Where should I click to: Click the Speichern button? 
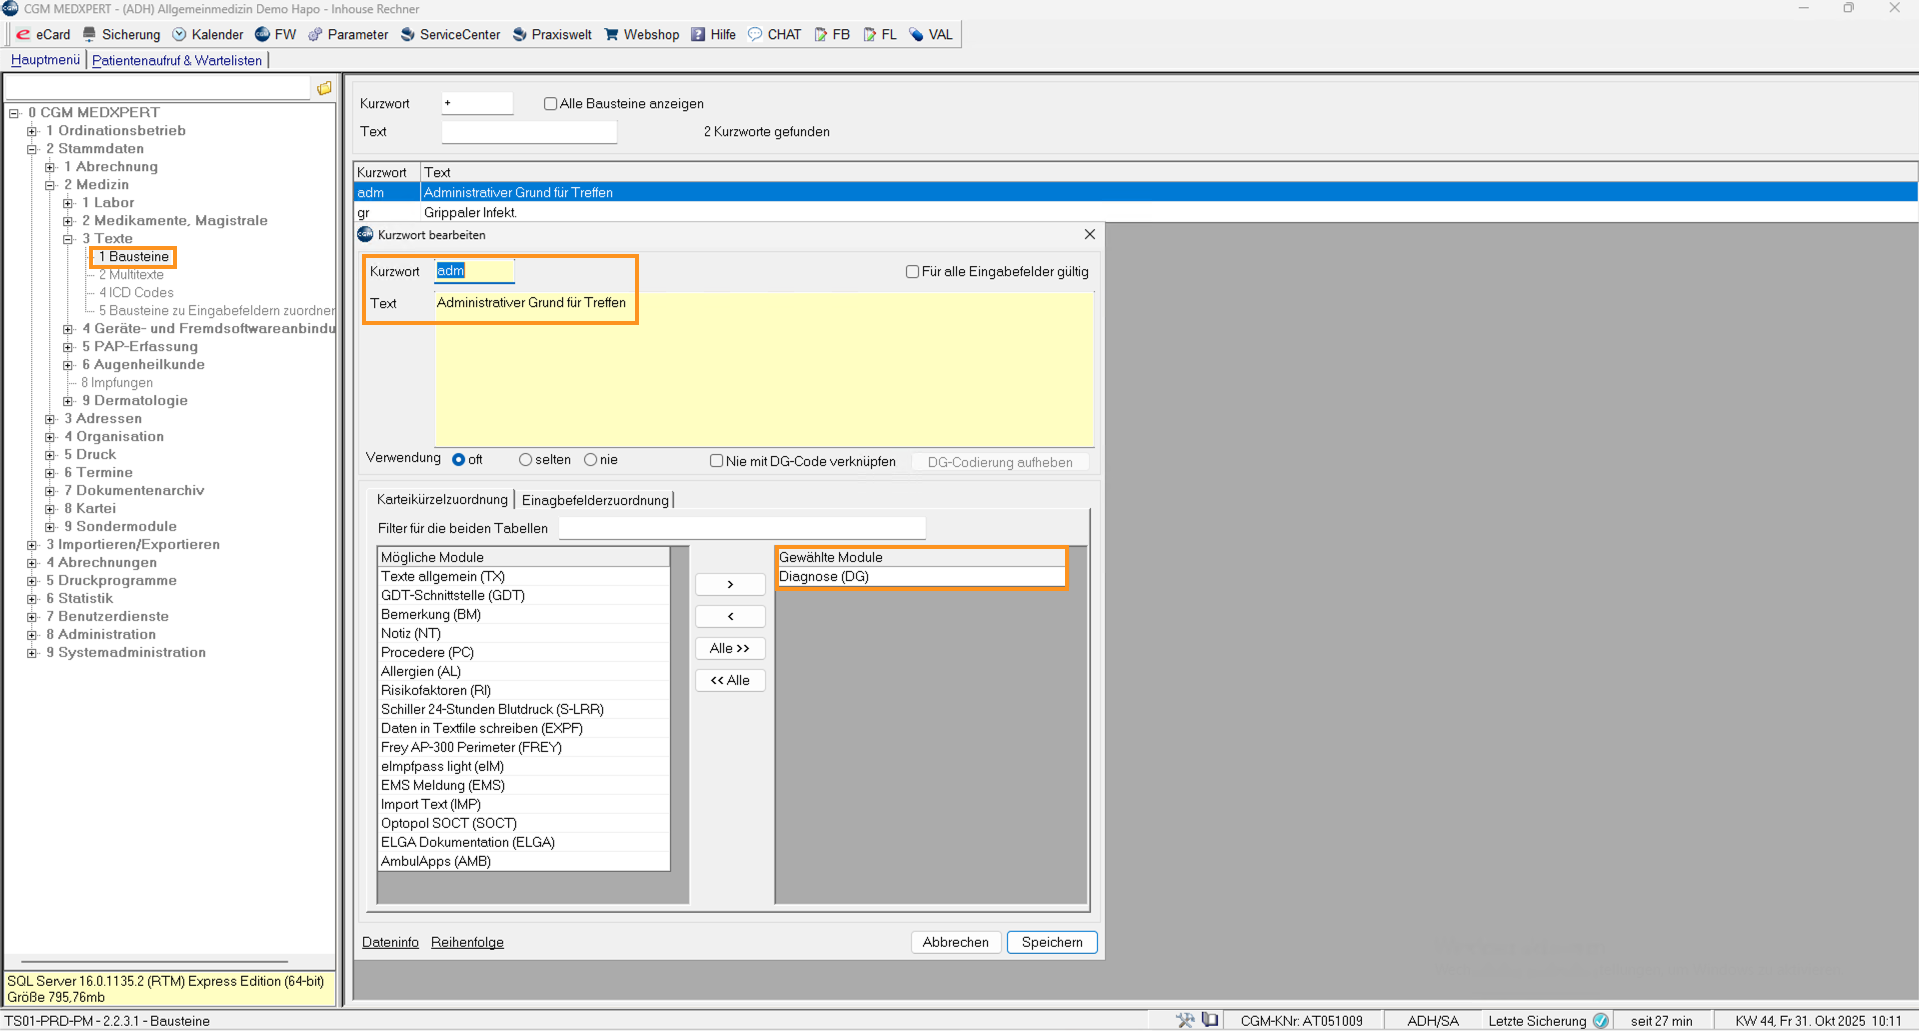(x=1051, y=942)
